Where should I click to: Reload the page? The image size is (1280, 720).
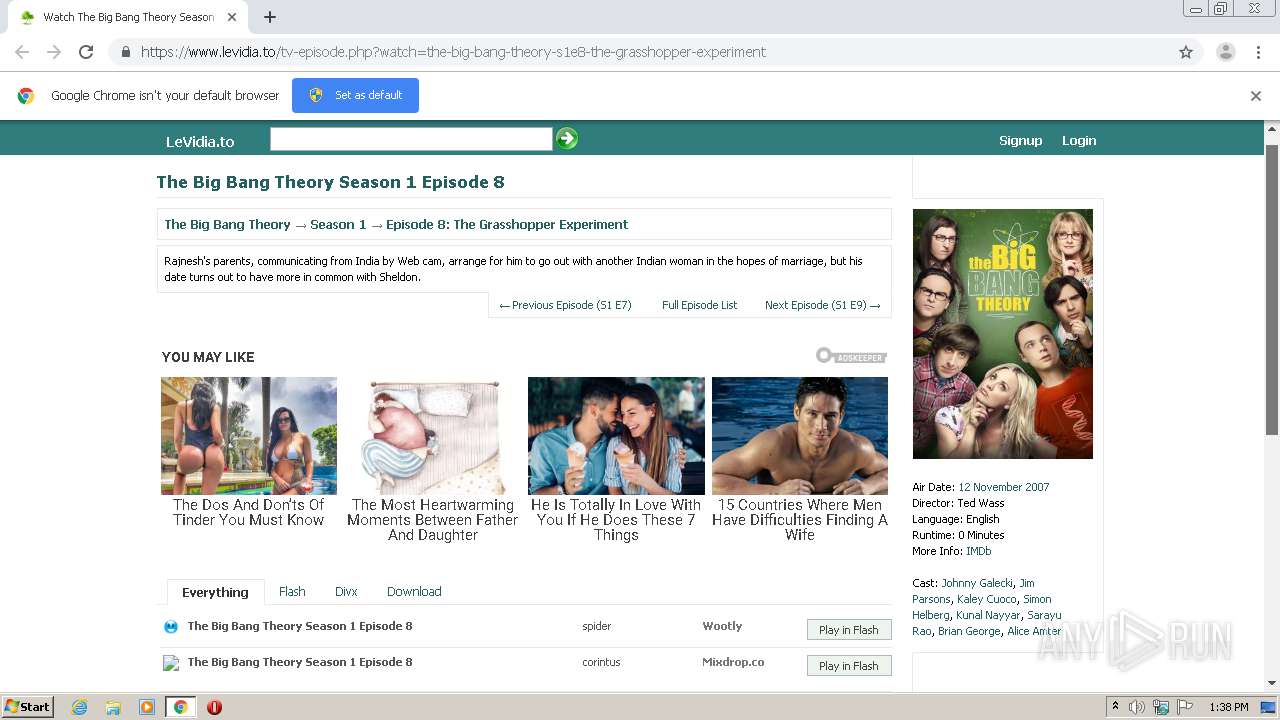click(x=86, y=52)
